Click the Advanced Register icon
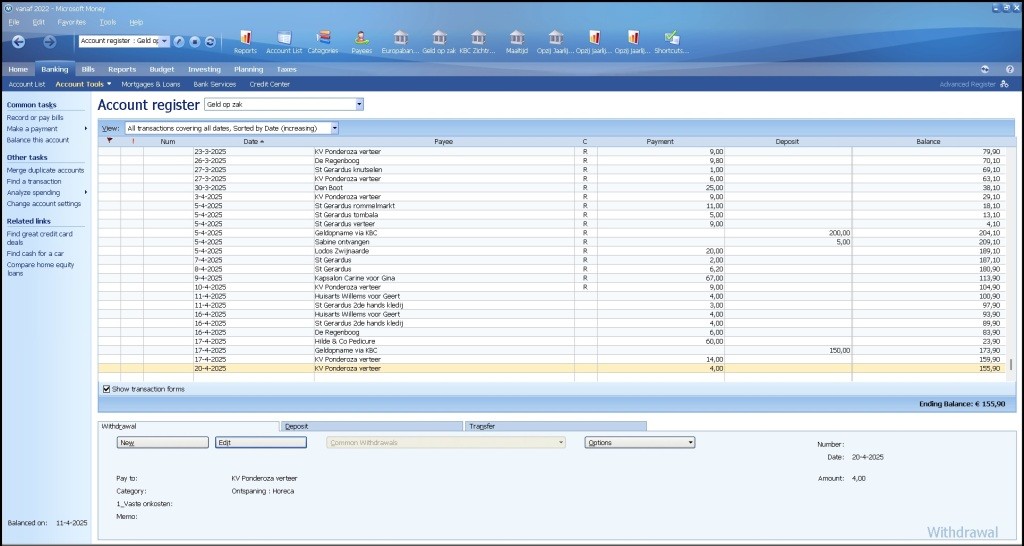 click(x=1004, y=84)
